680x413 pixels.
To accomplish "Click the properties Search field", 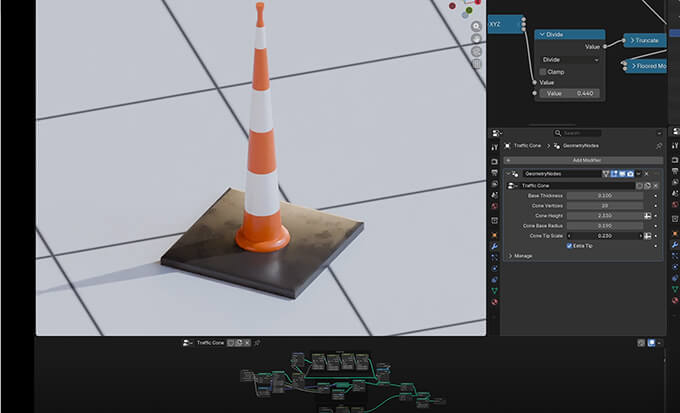I will tap(580, 132).
